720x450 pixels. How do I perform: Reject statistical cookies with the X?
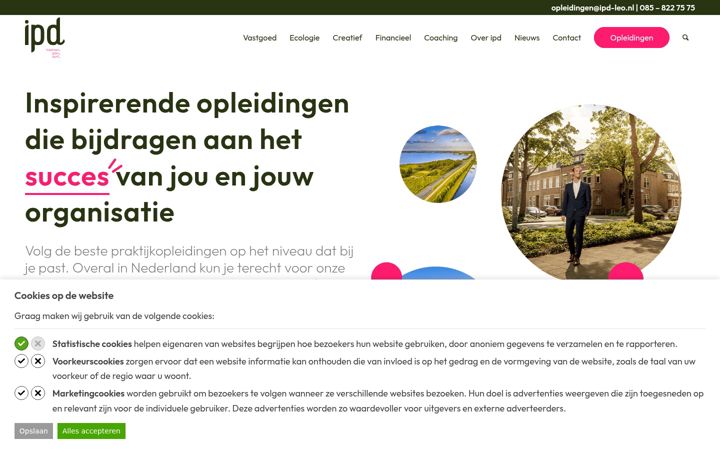[38, 343]
